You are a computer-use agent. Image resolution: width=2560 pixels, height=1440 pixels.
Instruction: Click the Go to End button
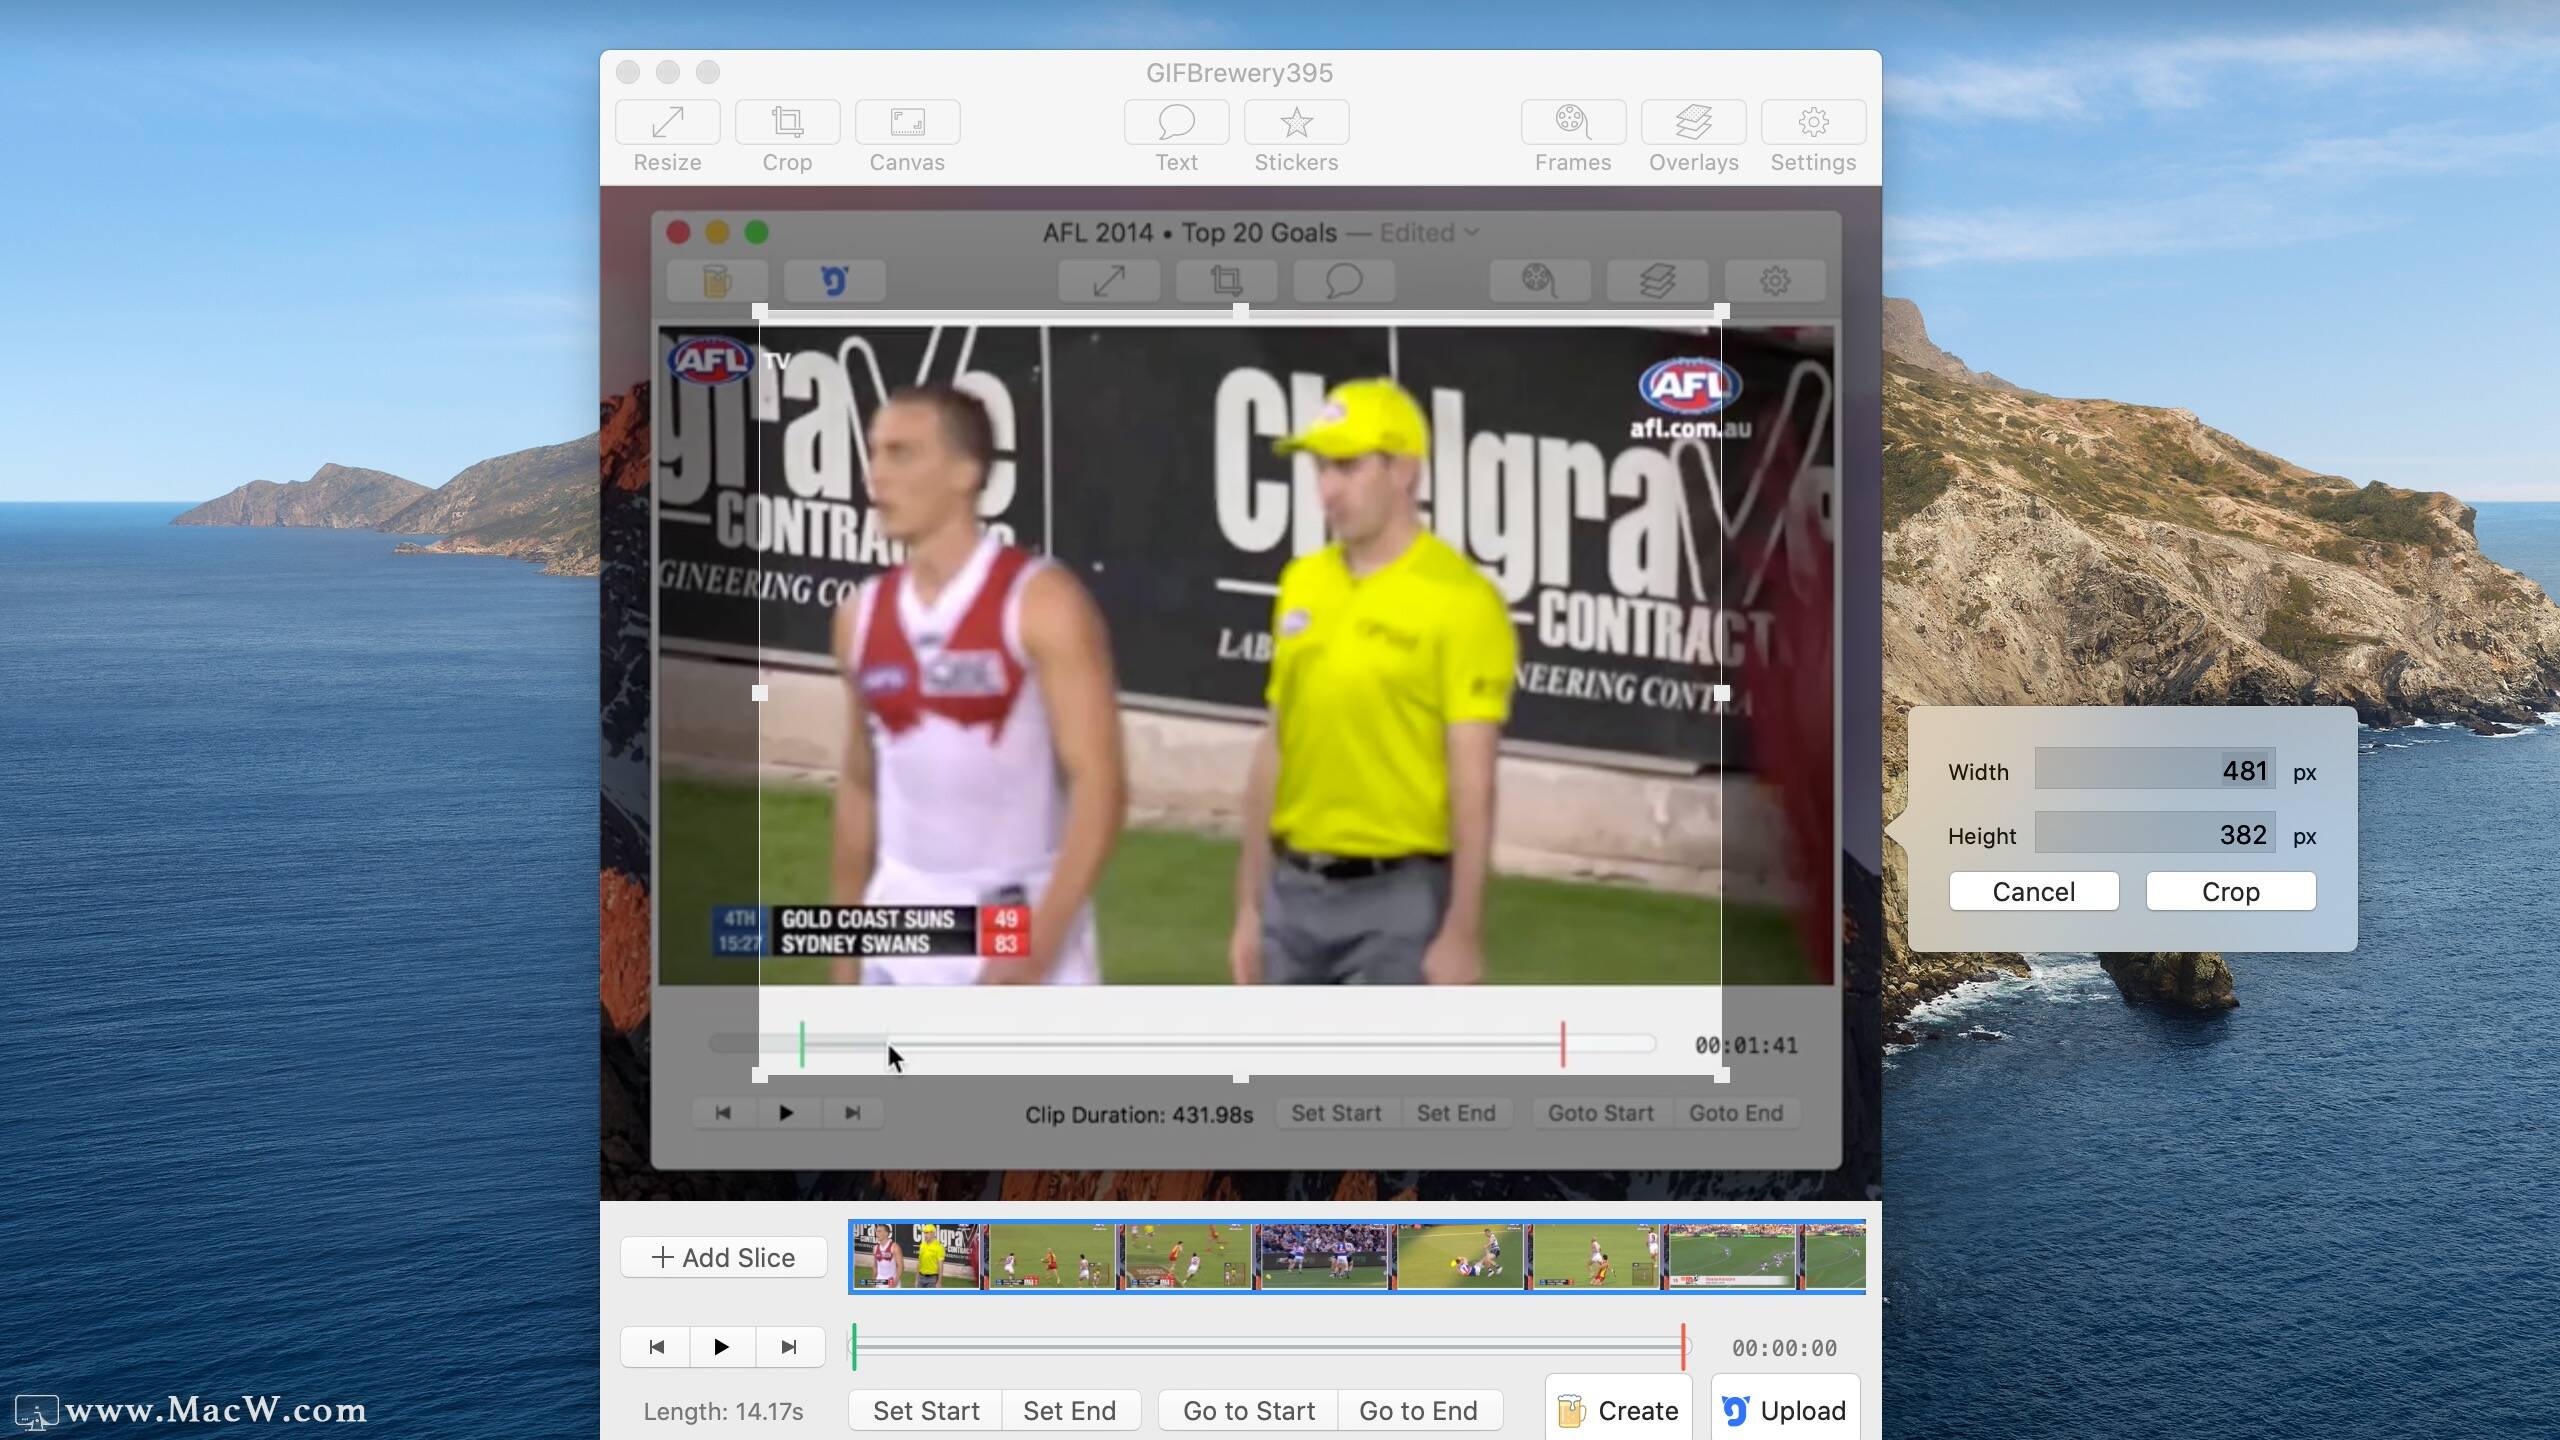tap(1419, 1411)
